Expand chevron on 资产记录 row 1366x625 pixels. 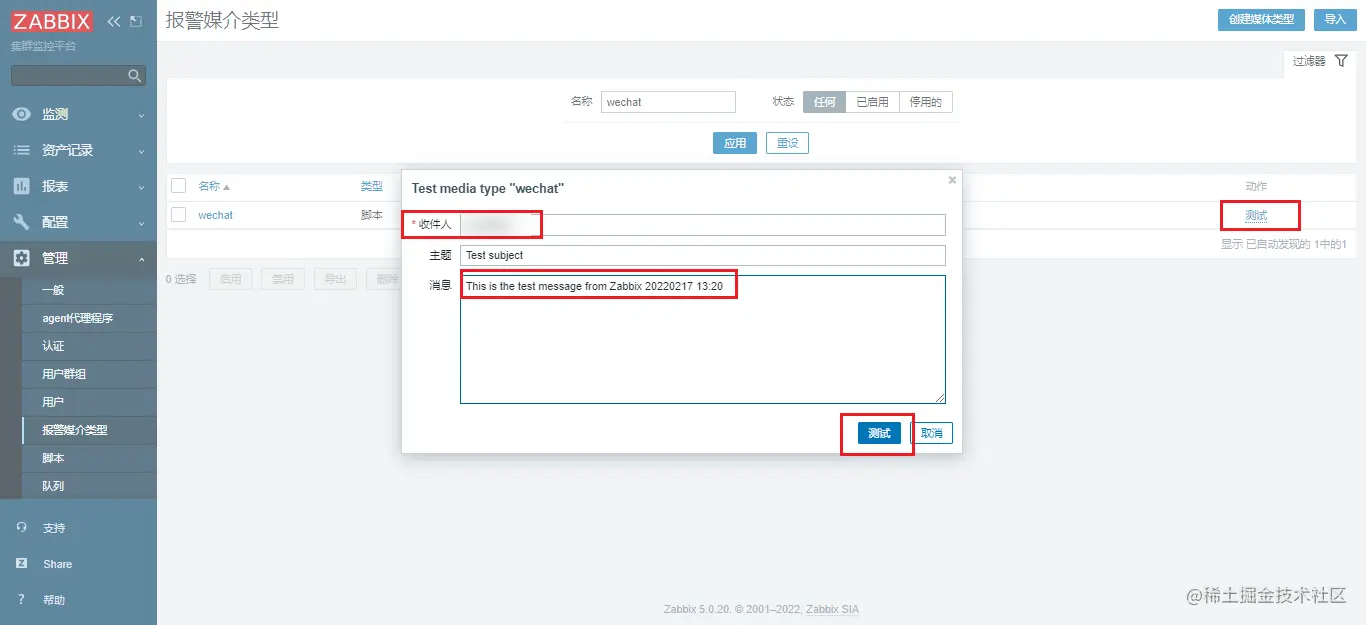point(141,151)
